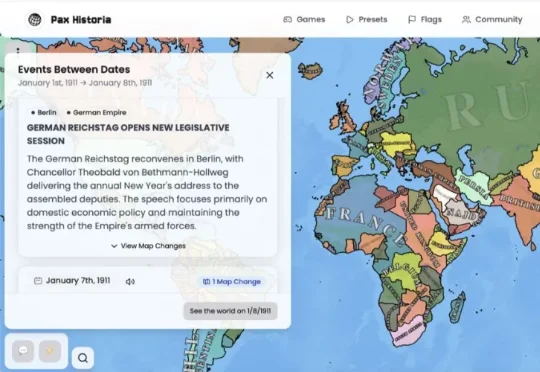The height and width of the screenshot is (372, 540).
Task: Click the Pax Historia globe logo
Action: click(35, 20)
